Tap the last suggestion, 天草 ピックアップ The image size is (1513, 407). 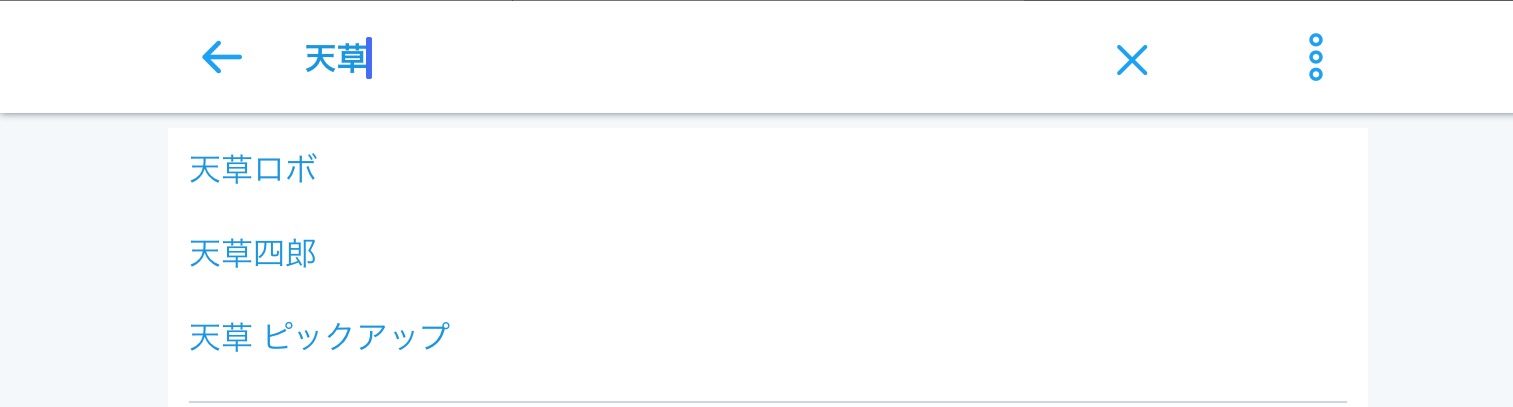click(x=319, y=337)
